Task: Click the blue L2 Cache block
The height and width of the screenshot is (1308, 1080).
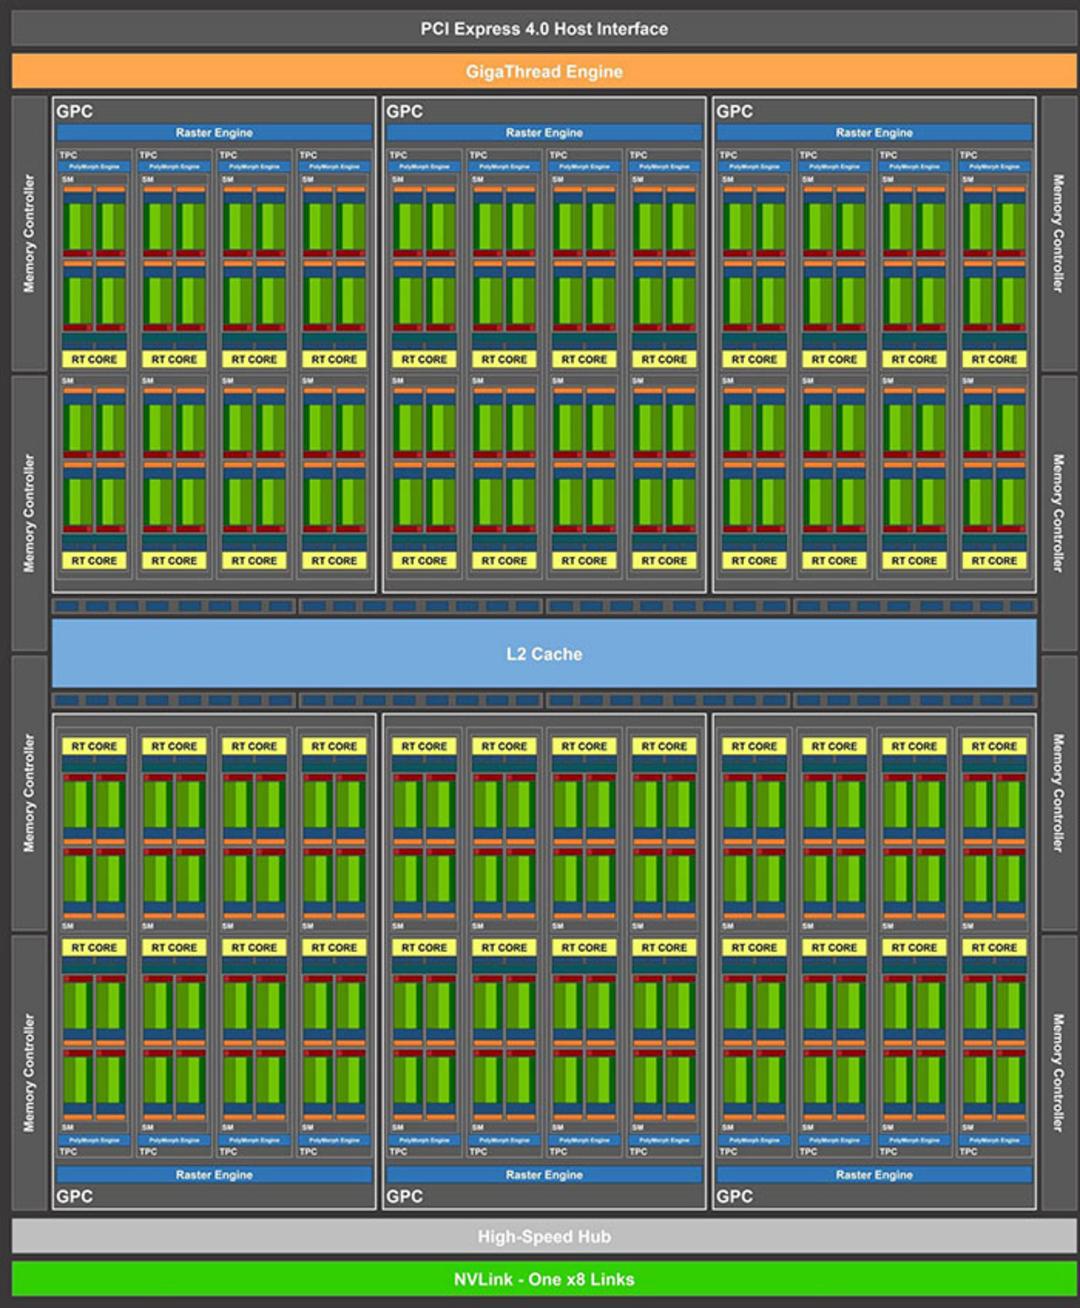Action: click(x=544, y=653)
